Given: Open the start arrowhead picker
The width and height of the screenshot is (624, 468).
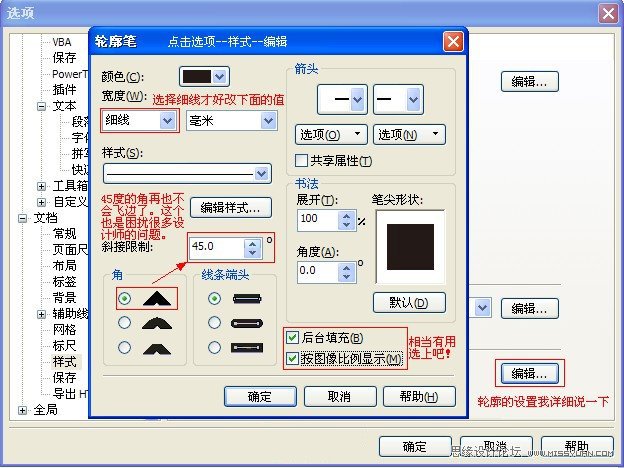Looking at the screenshot, I should pyautogui.click(x=342, y=99).
